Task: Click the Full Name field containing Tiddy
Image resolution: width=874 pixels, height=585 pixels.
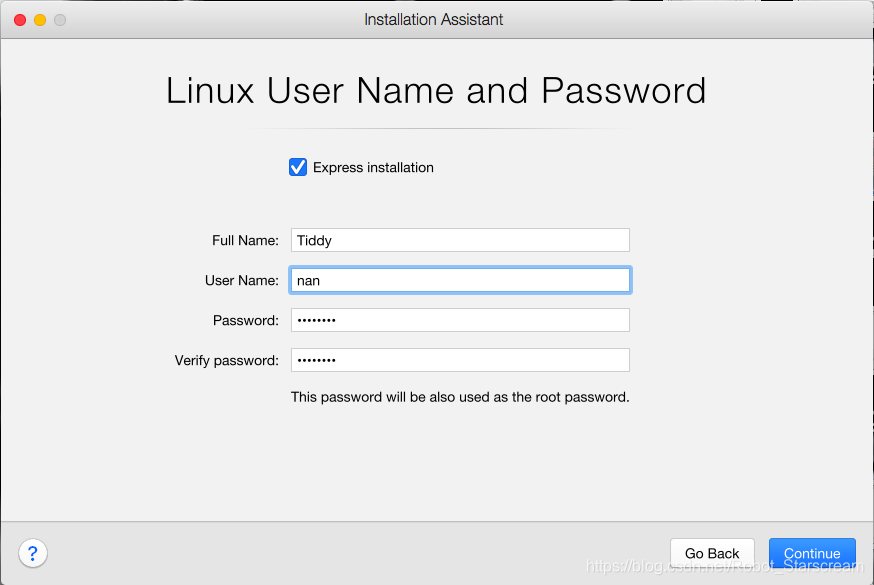Action: [460, 240]
